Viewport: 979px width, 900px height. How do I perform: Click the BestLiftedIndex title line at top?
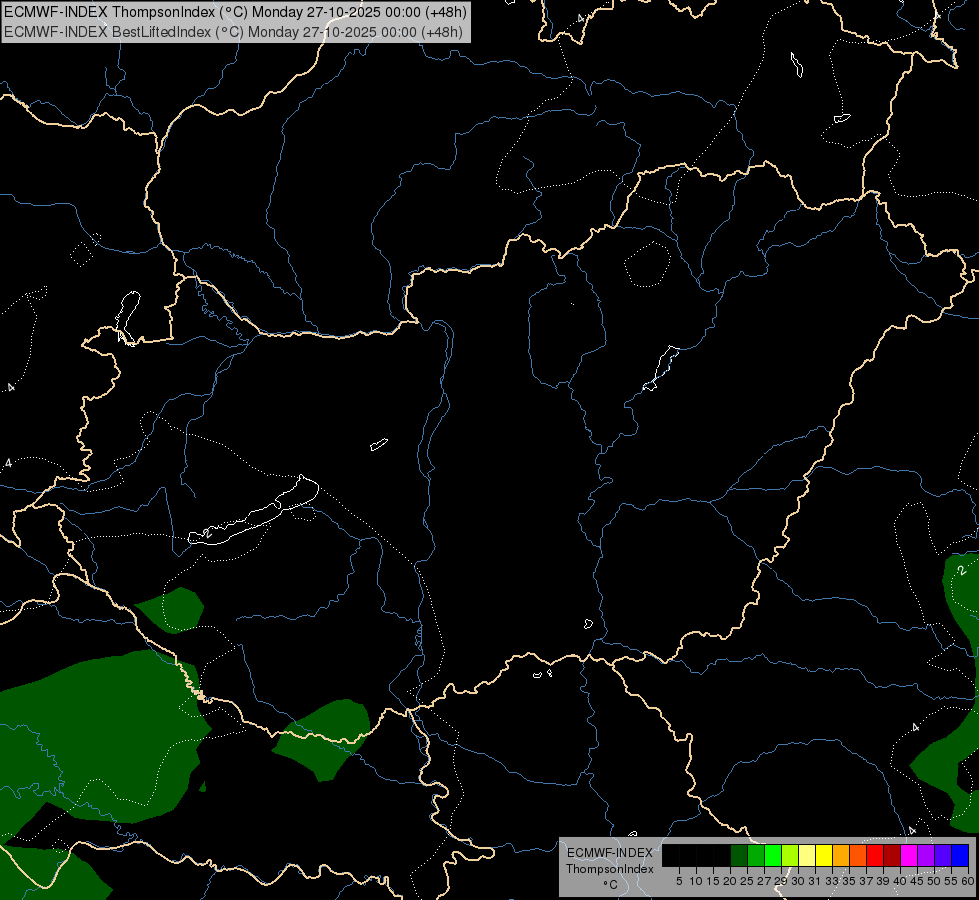234,32
